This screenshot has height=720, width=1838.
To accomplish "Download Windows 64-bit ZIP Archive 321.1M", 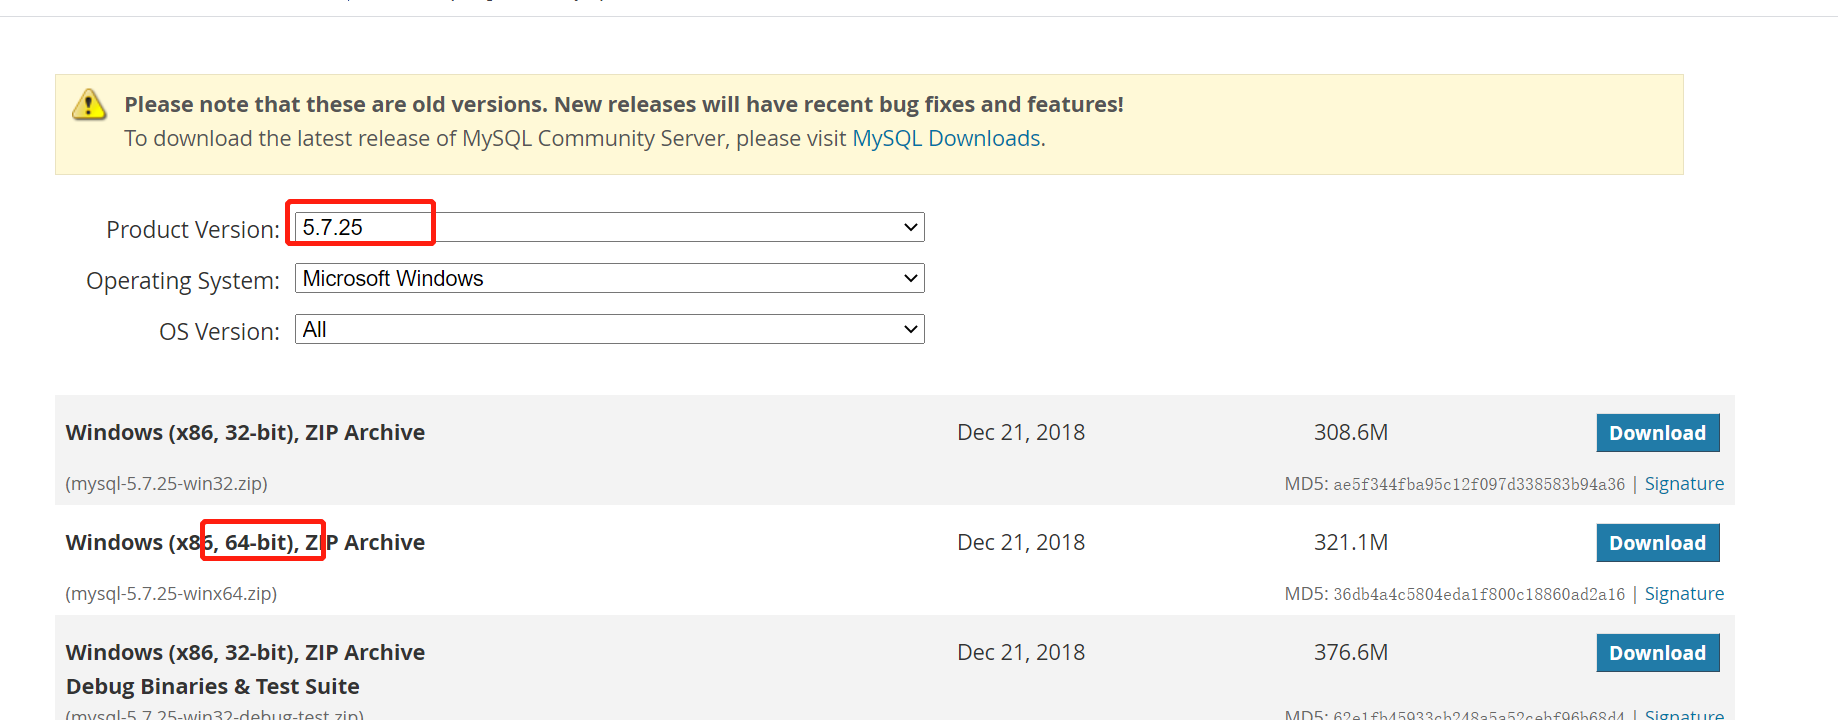I will 1657,543.
